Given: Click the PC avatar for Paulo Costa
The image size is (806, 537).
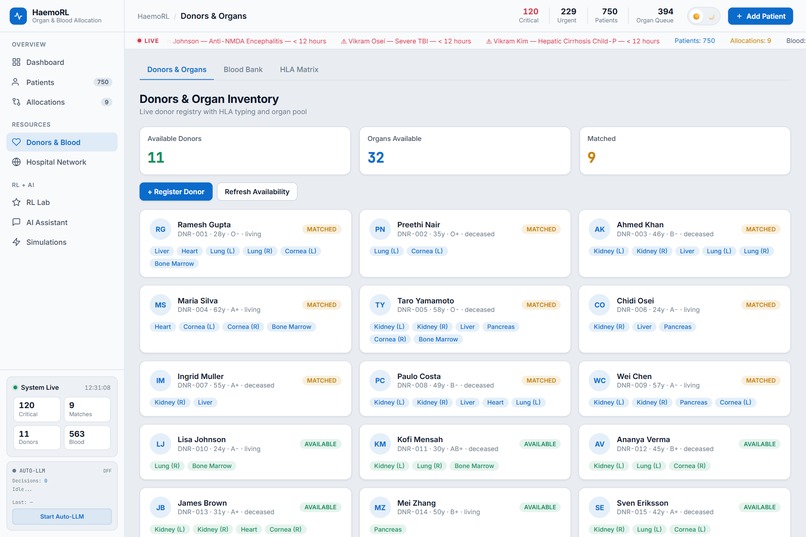Looking at the screenshot, I should 380,380.
